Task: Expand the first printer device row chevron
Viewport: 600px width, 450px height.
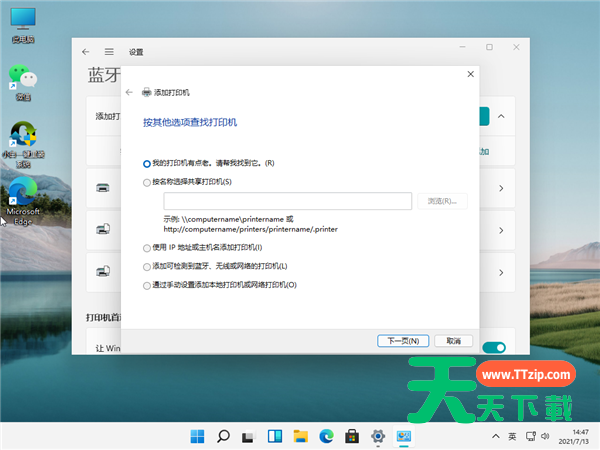Action: tap(501, 188)
